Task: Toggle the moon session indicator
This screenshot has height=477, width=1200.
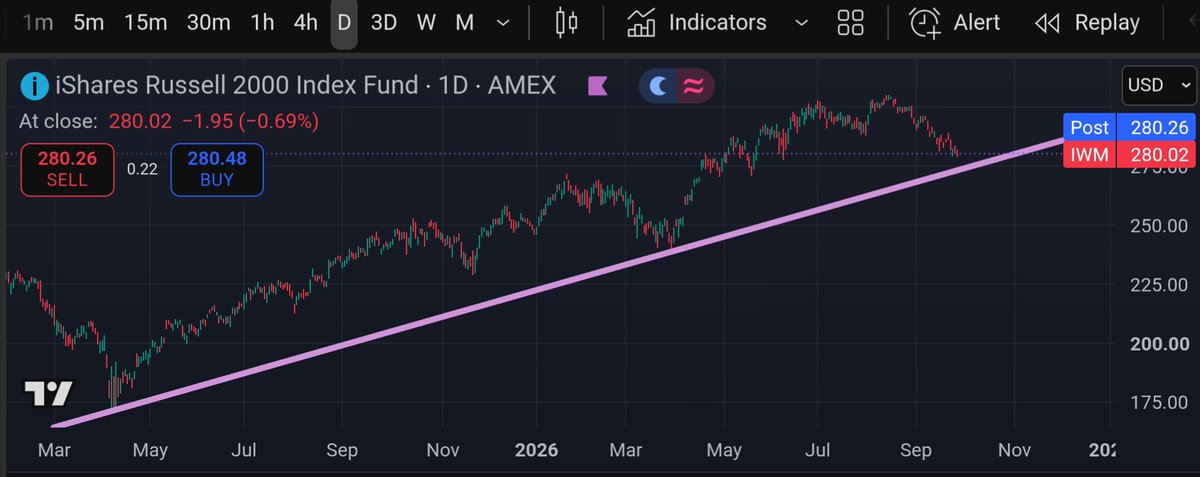Action: click(658, 86)
